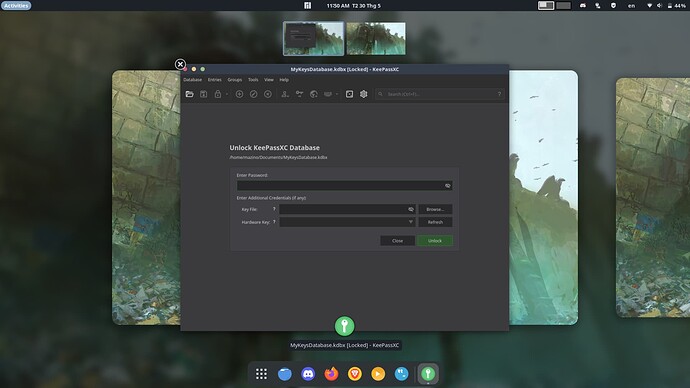
Task: Focus the Search field in the toolbar
Action: coord(439,94)
